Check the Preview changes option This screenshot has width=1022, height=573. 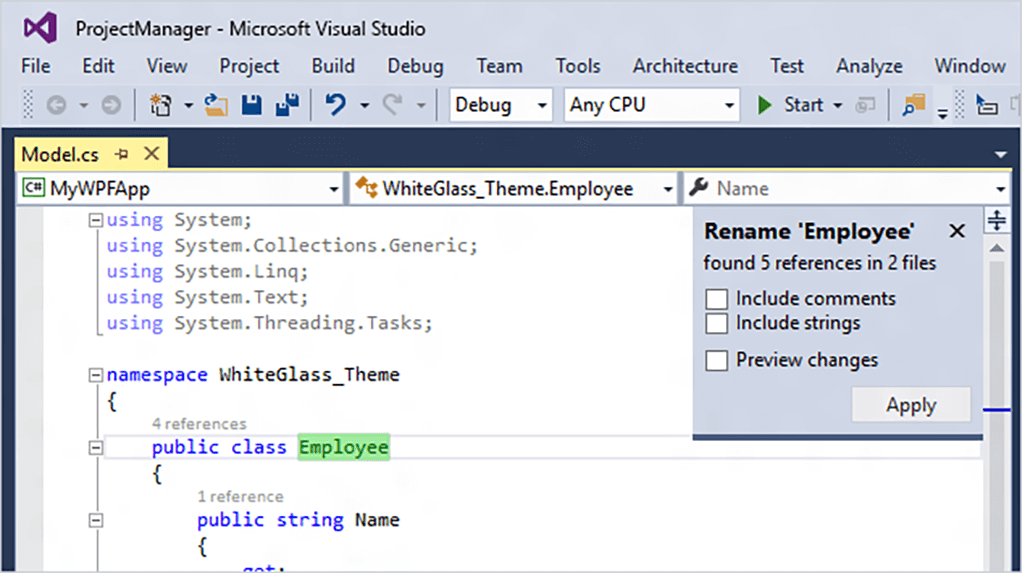click(x=716, y=360)
